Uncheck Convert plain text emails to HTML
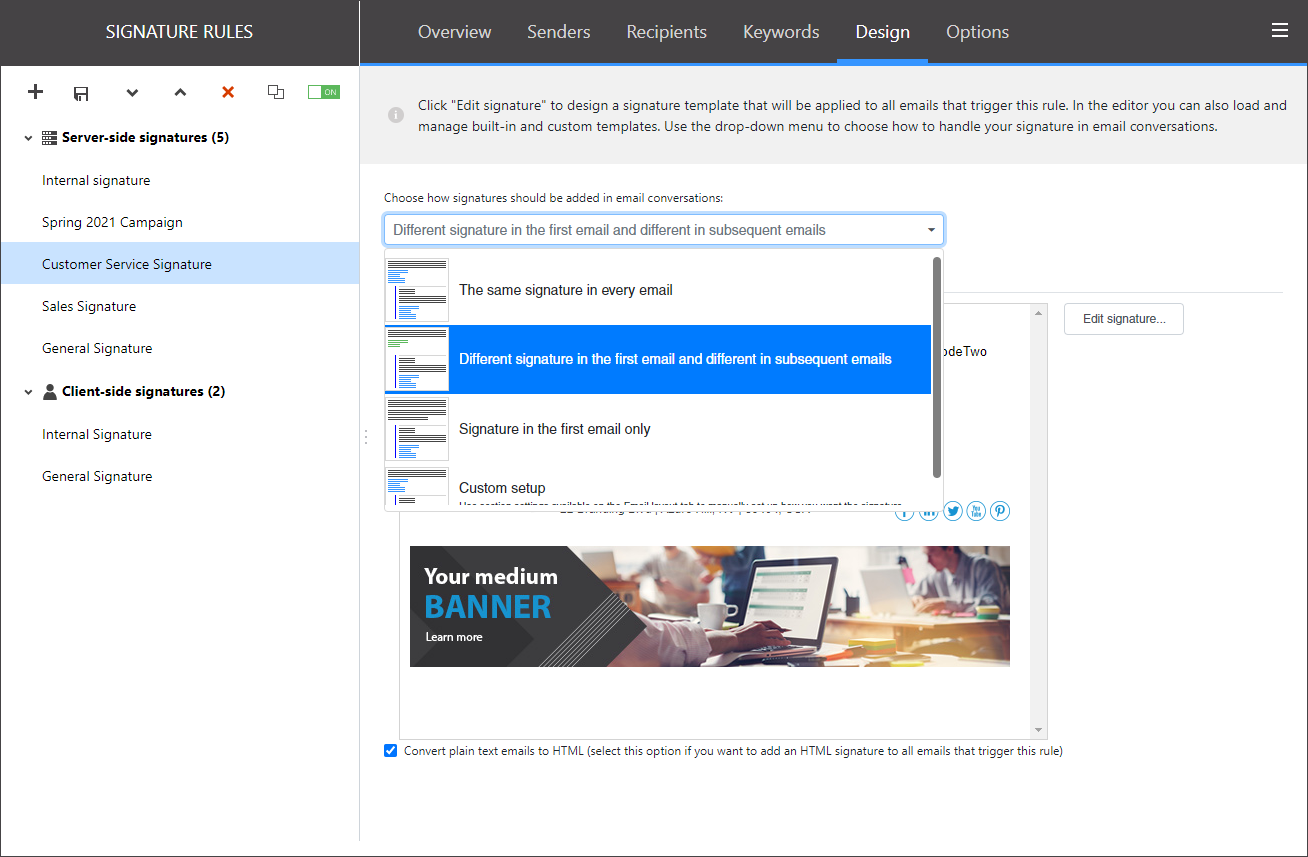Image resolution: width=1308 pixels, height=857 pixels. (389, 750)
